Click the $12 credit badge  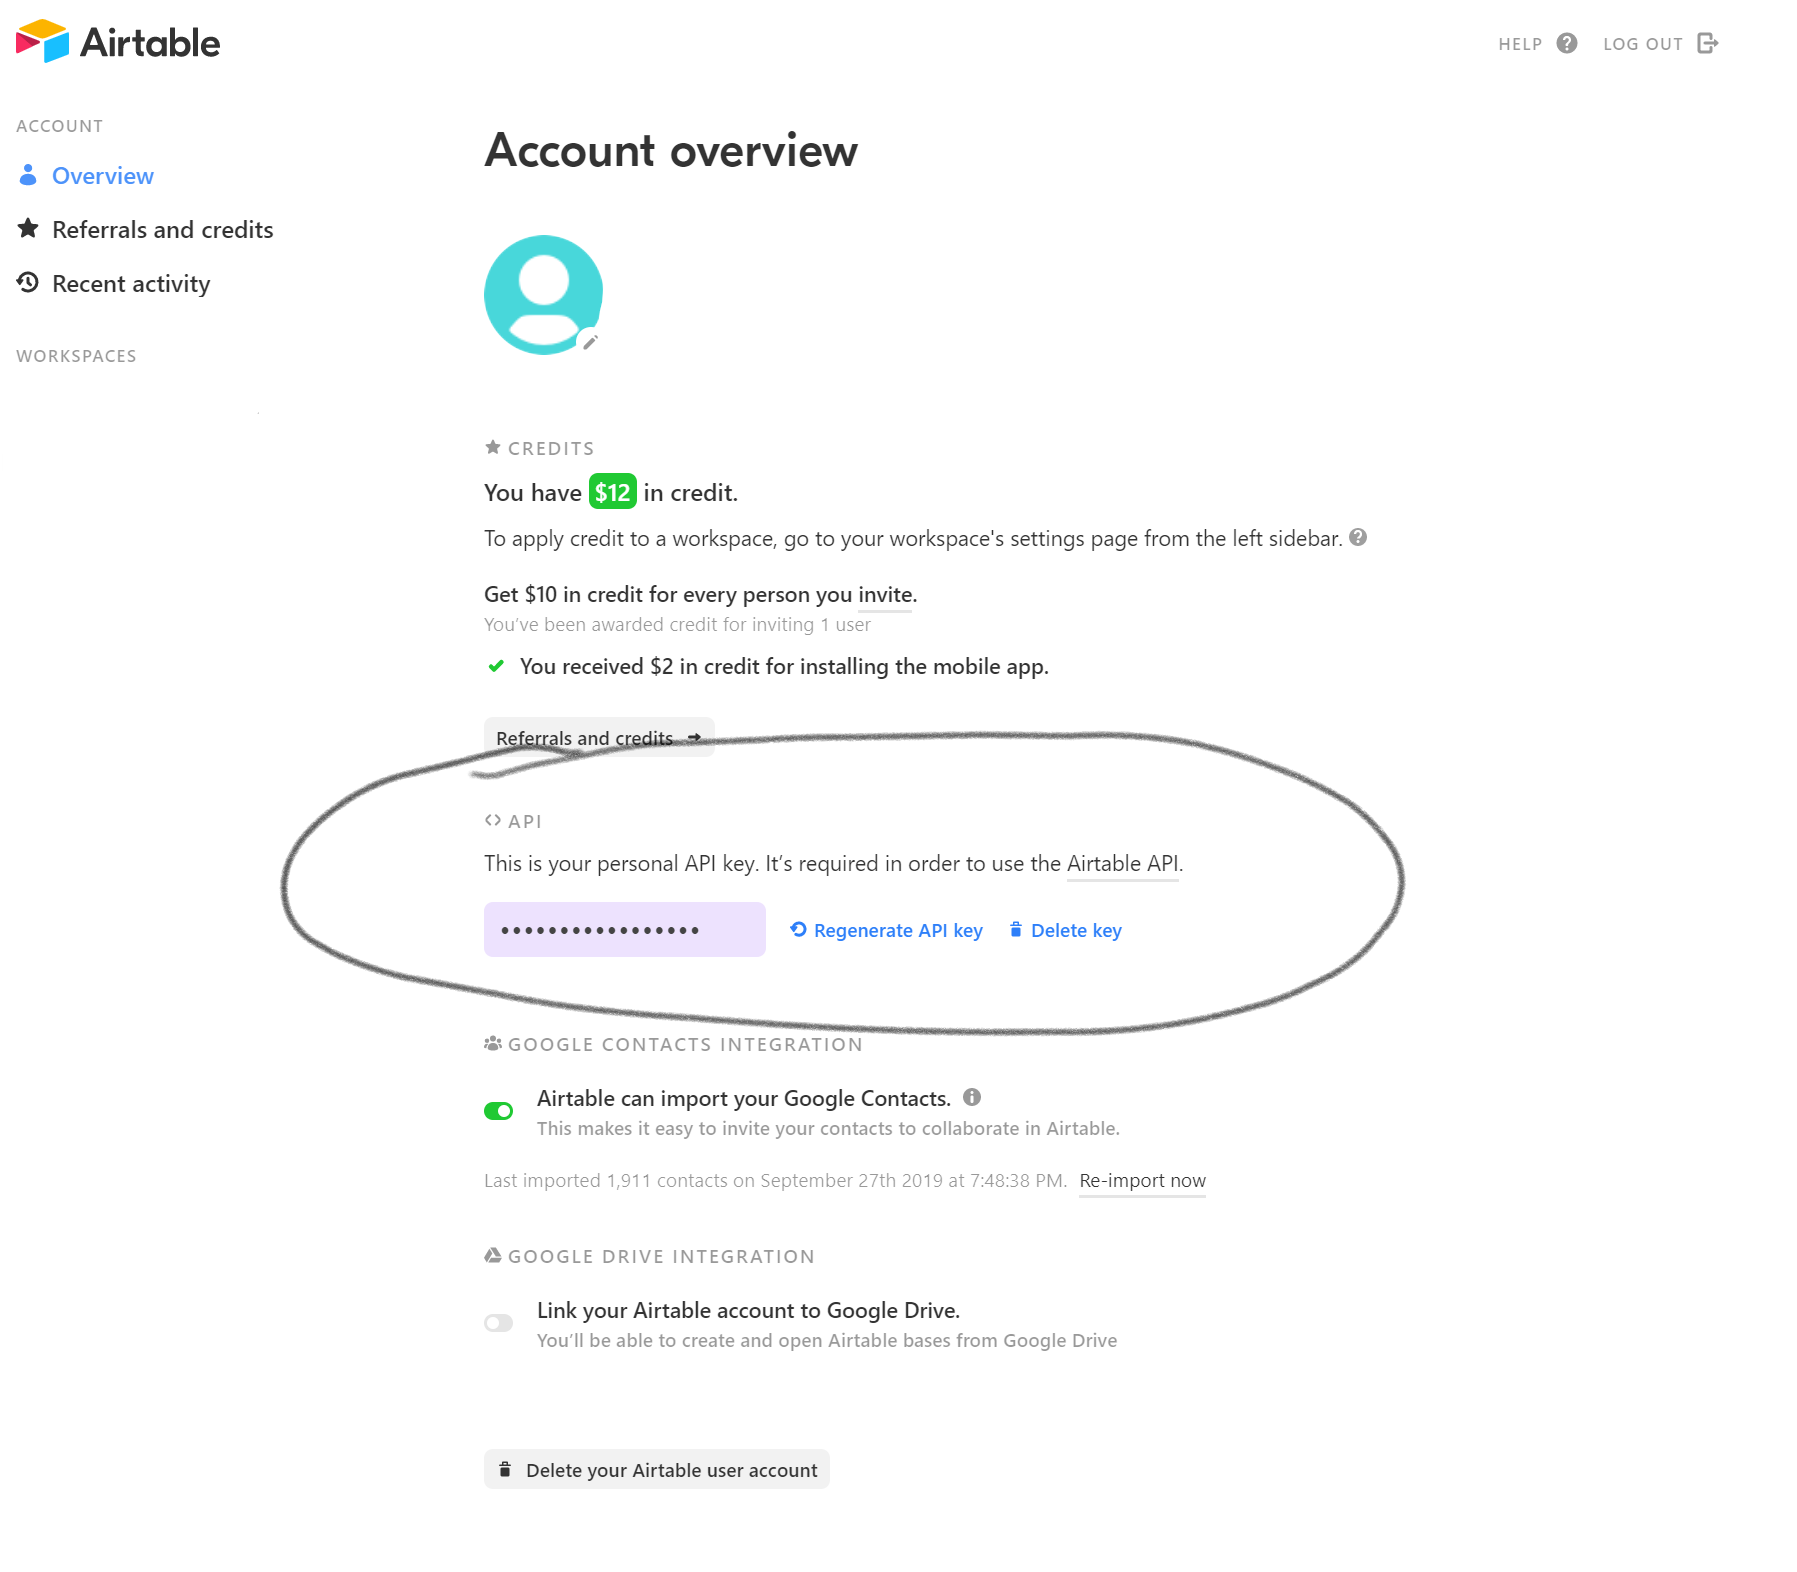[x=612, y=492]
